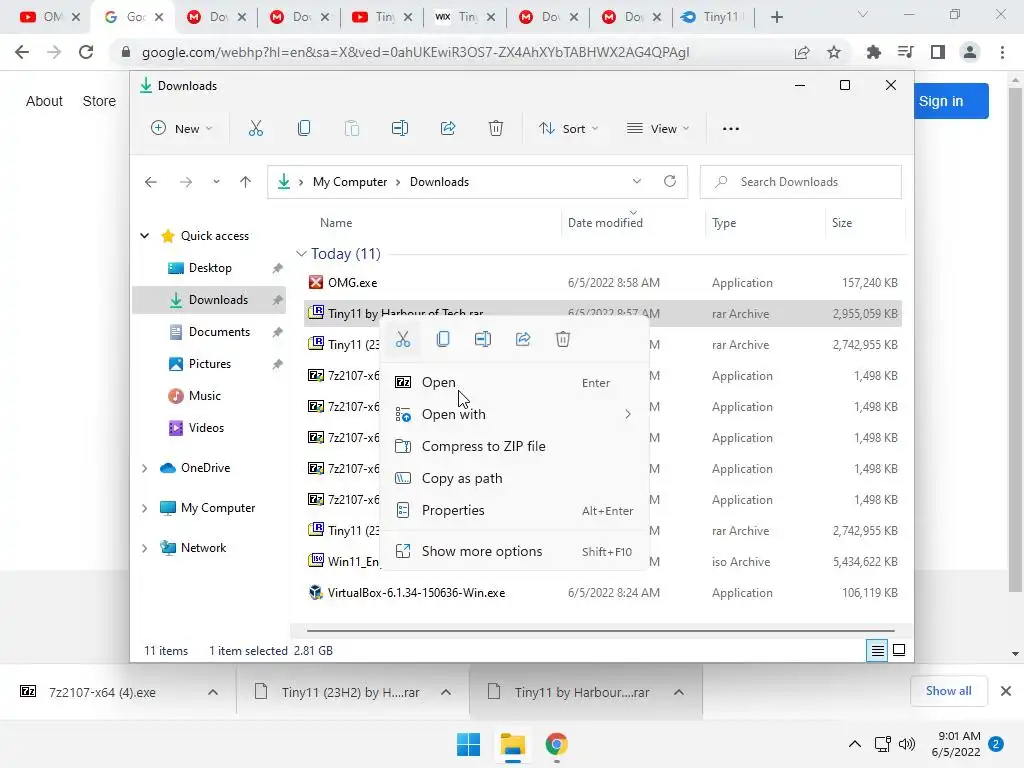Click the Sign in button
Image resolution: width=1024 pixels, height=768 pixels.
[951, 101]
